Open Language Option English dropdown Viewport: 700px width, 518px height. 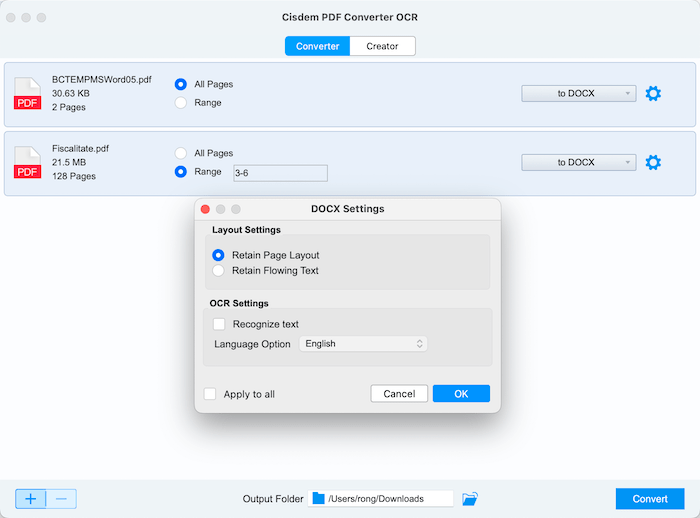[363, 344]
